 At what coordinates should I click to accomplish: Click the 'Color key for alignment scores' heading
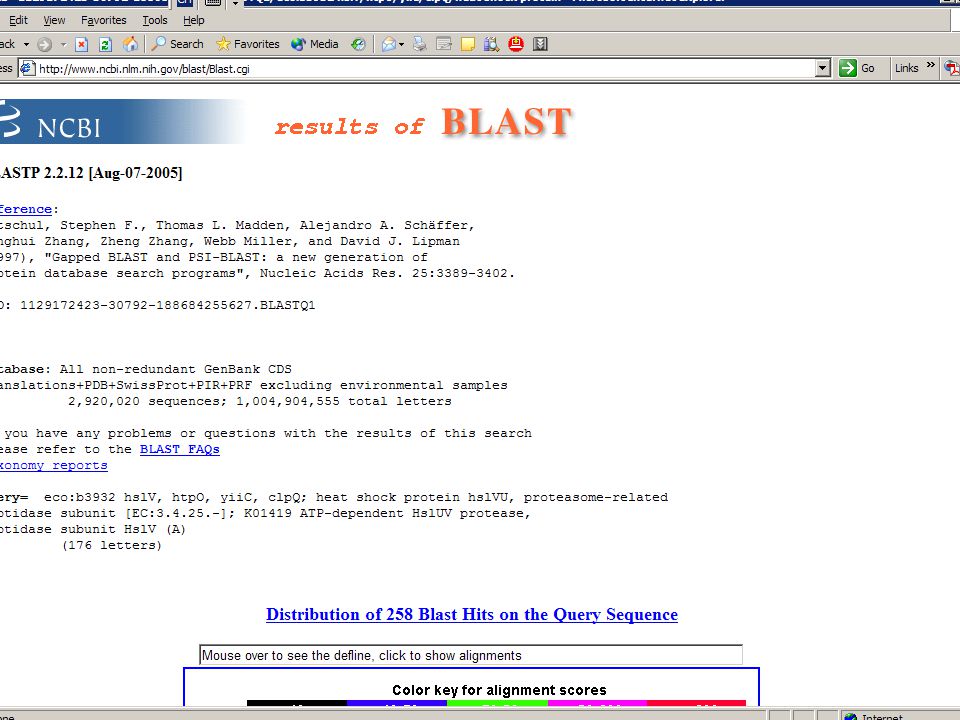(499, 690)
